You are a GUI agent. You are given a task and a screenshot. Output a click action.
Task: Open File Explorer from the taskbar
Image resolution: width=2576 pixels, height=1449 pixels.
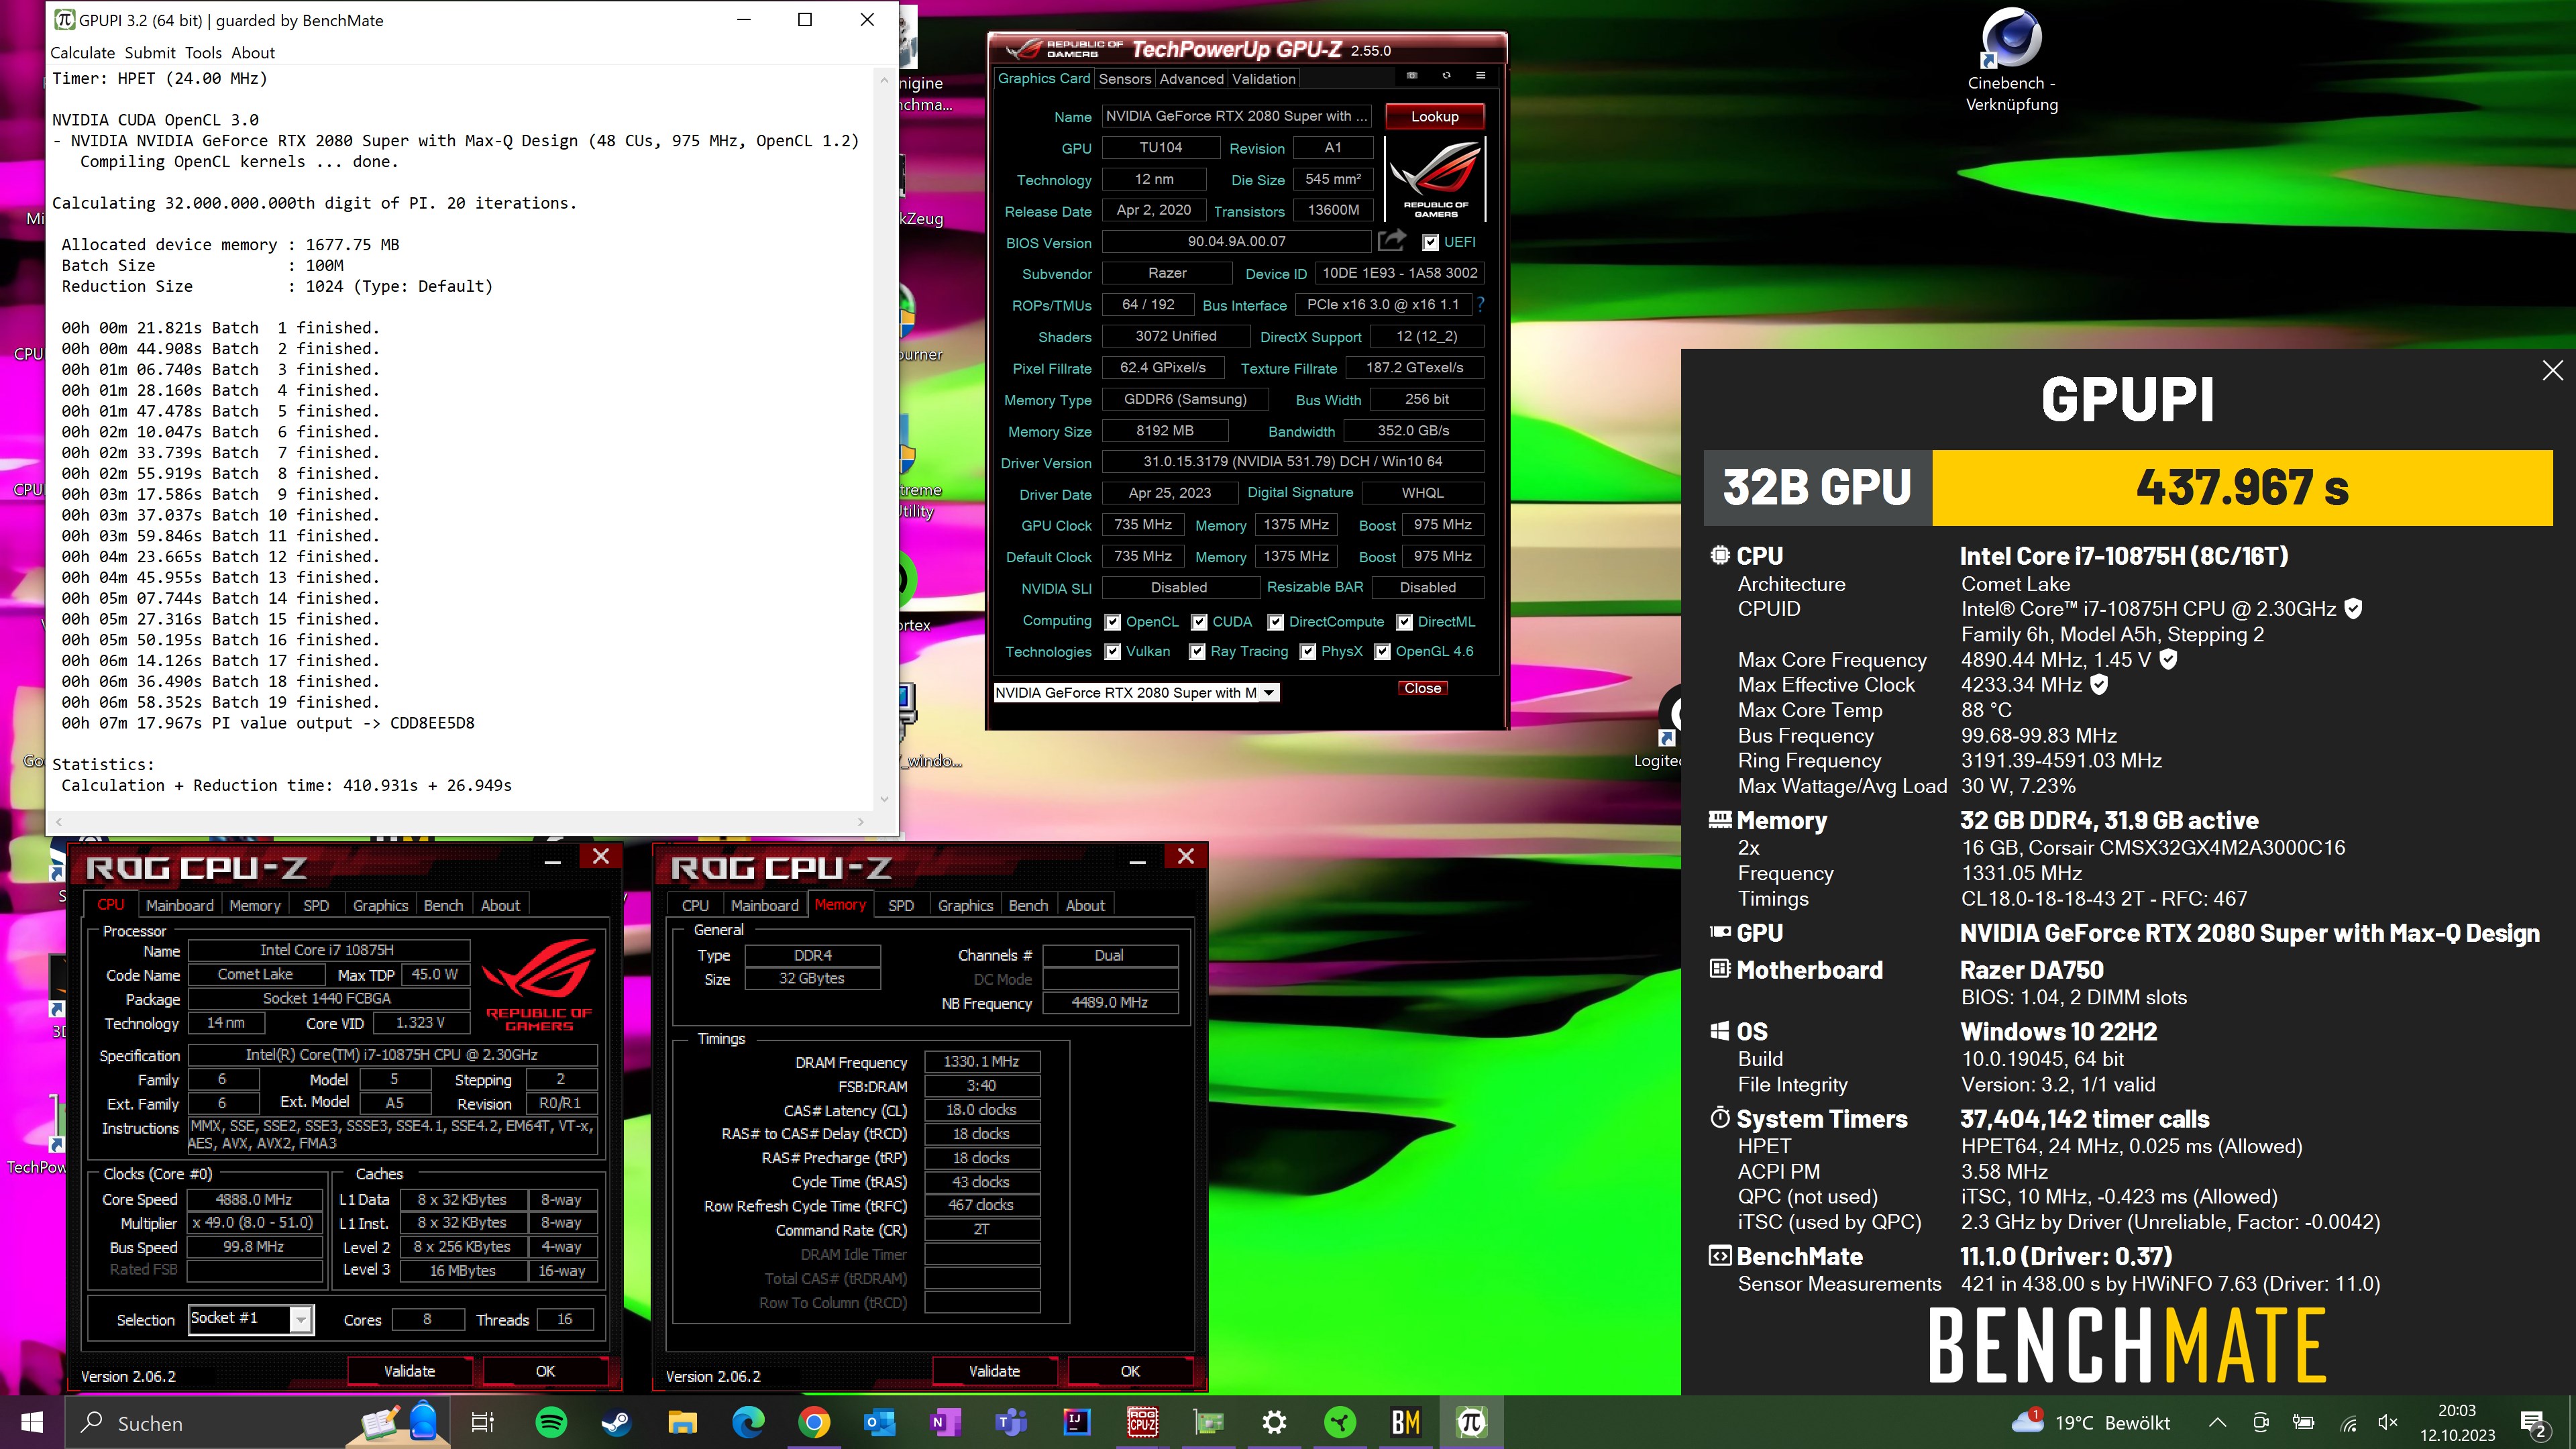pyautogui.click(x=682, y=1422)
